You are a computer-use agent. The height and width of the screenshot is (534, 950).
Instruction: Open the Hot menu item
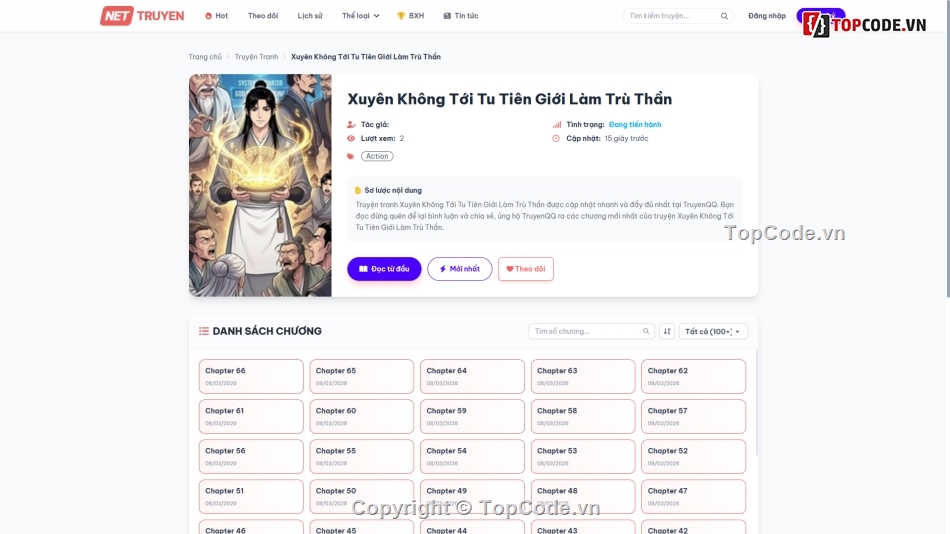[x=216, y=16]
